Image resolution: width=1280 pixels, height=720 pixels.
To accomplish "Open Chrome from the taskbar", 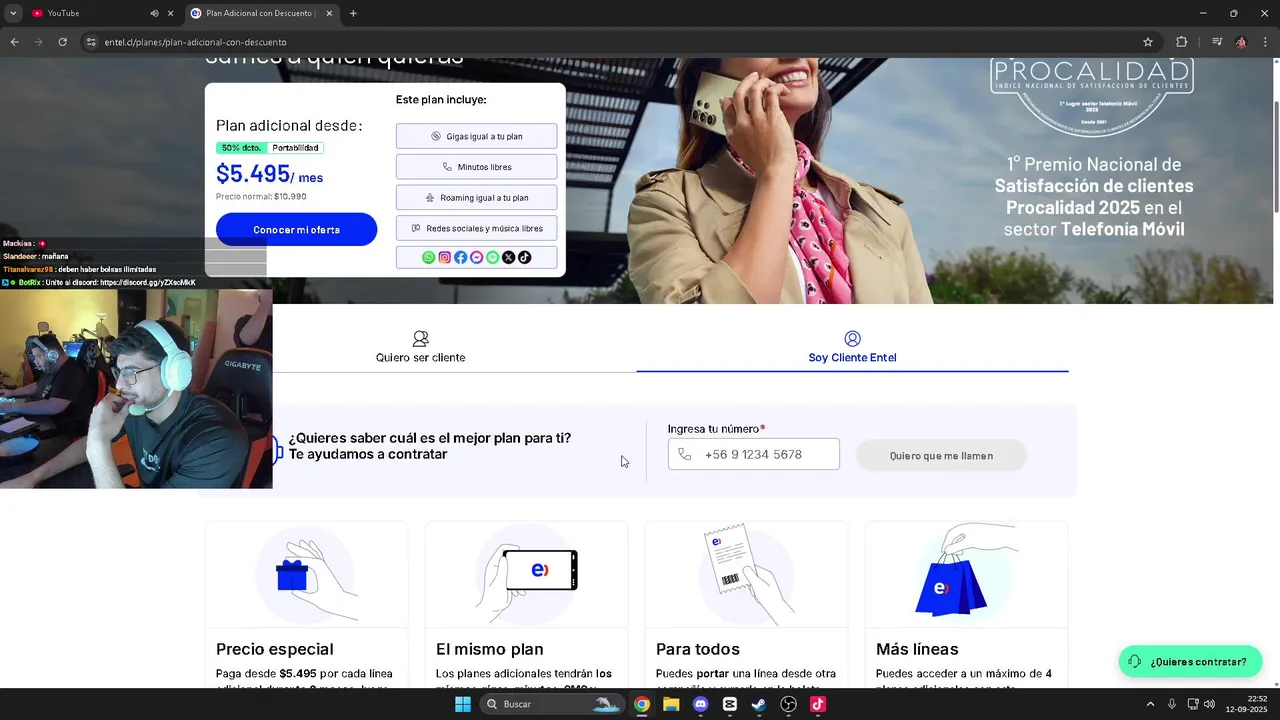I will (642, 704).
